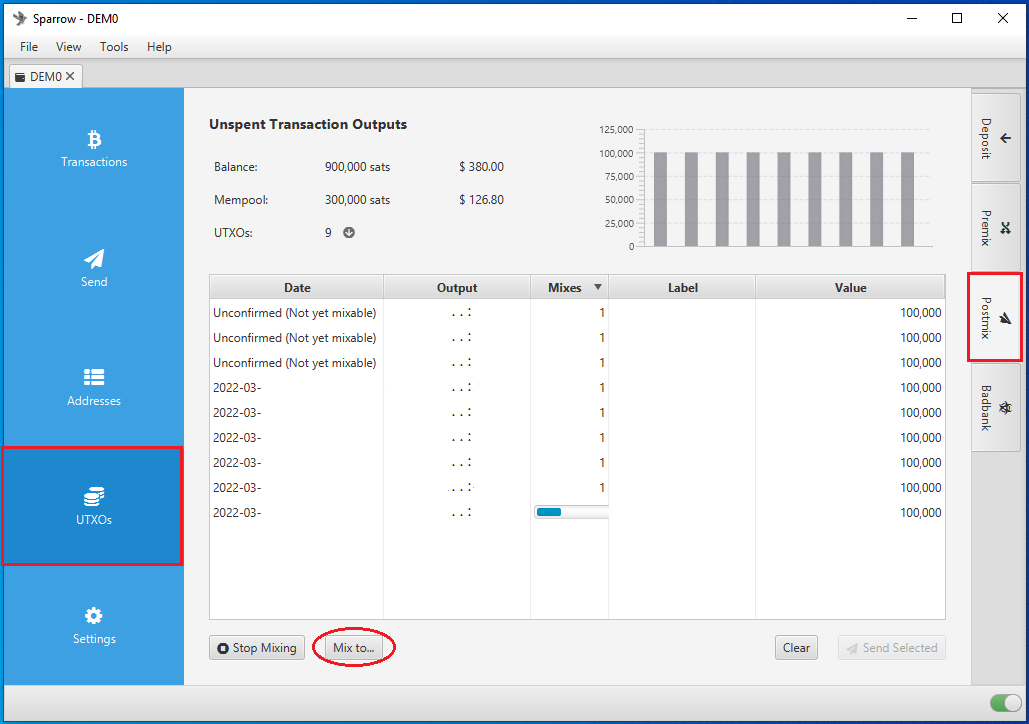Open the File menu
This screenshot has width=1029, height=724.
29,47
